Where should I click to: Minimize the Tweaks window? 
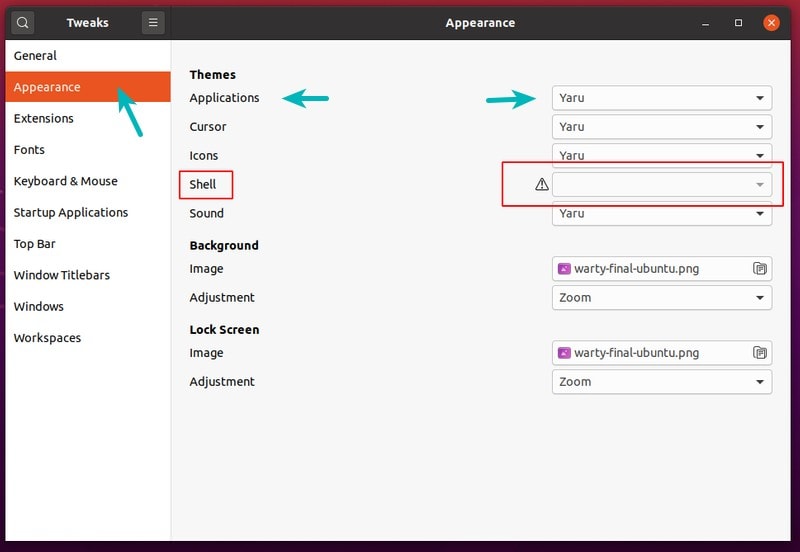pyautogui.click(x=705, y=23)
